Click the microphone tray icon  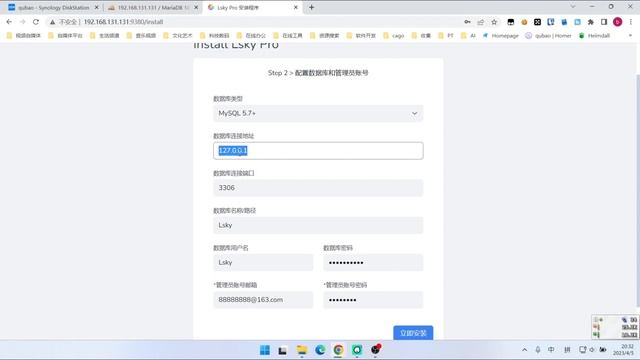pyautogui.click(x=538, y=350)
